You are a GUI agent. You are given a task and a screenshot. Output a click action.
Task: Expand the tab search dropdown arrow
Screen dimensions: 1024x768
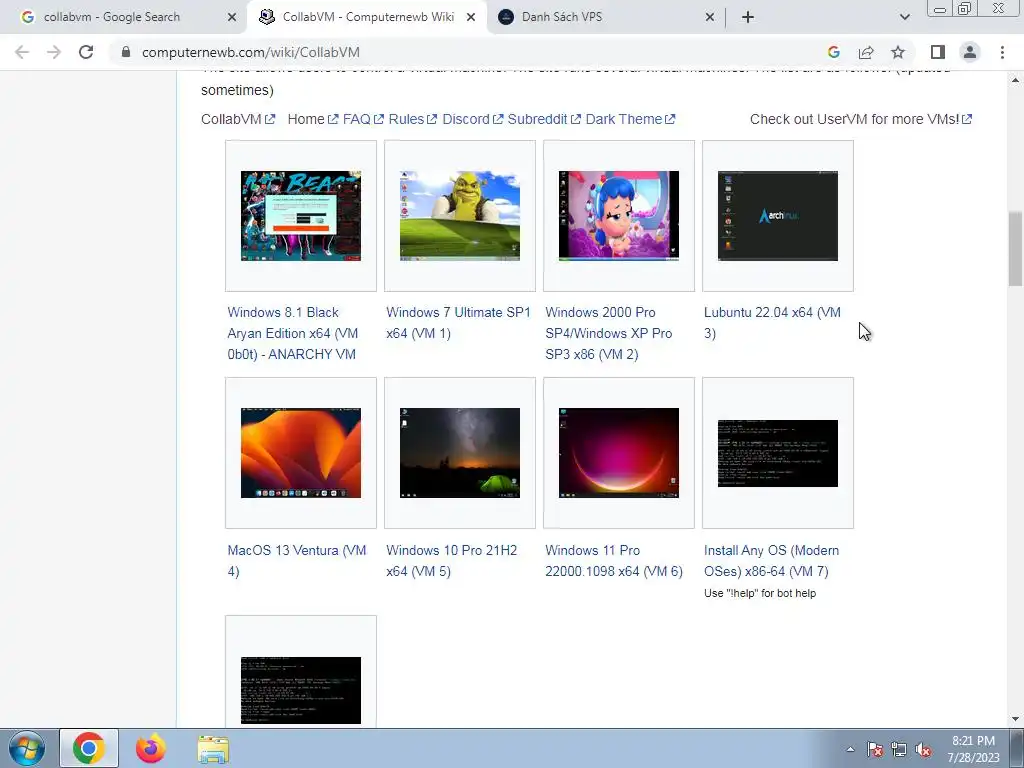904,17
